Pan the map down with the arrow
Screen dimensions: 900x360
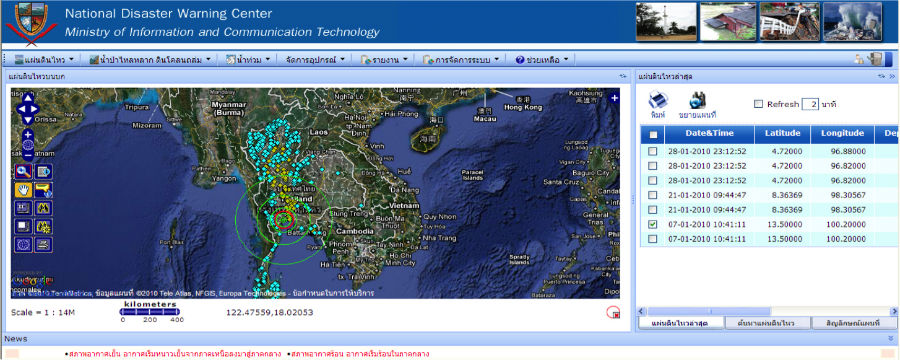(28, 119)
